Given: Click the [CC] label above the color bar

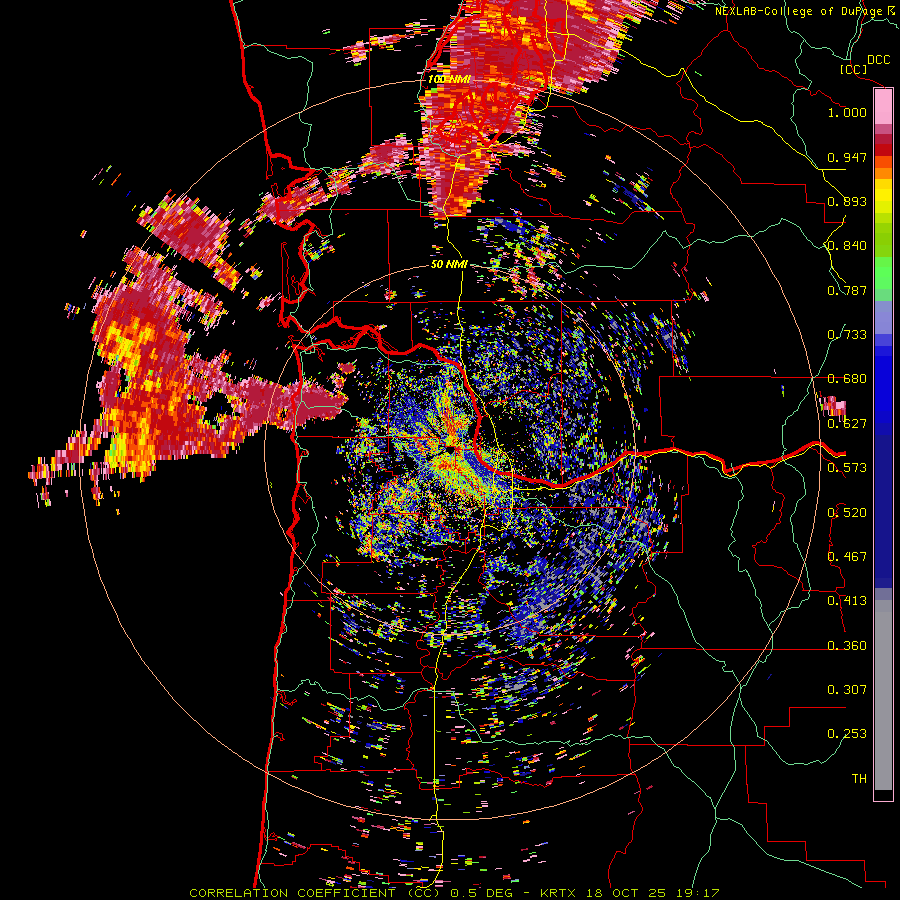Looking at the screenshot, I should point(853,69).
